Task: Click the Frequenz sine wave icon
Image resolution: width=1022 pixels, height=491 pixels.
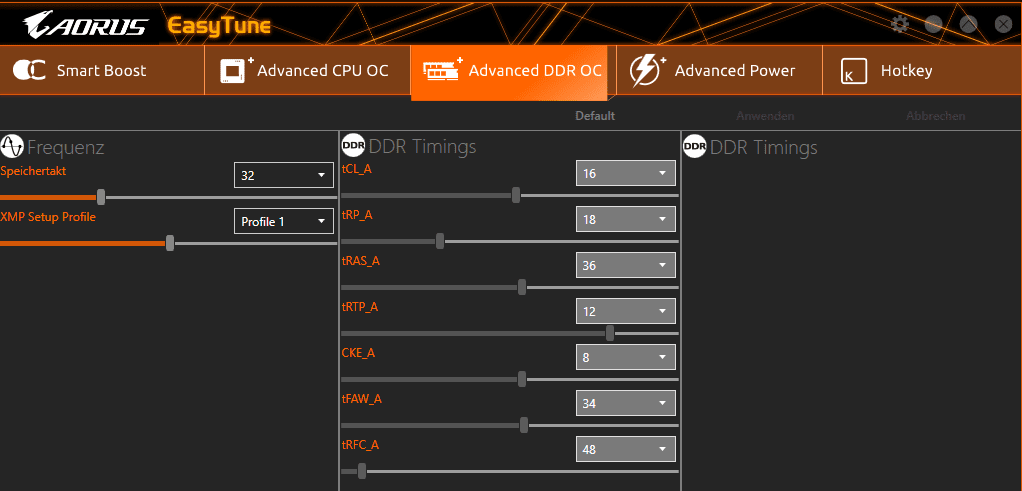Action: point(12,147)
